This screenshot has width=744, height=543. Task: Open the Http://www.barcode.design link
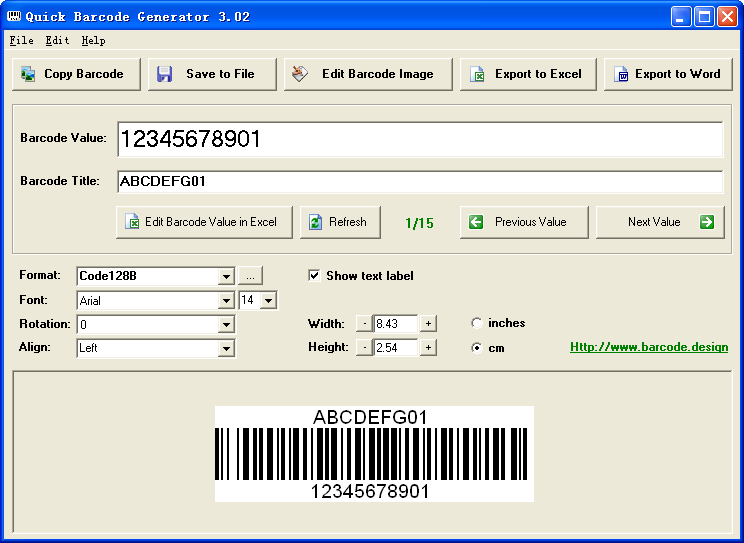pyautogui.click(x=649, y=347)
